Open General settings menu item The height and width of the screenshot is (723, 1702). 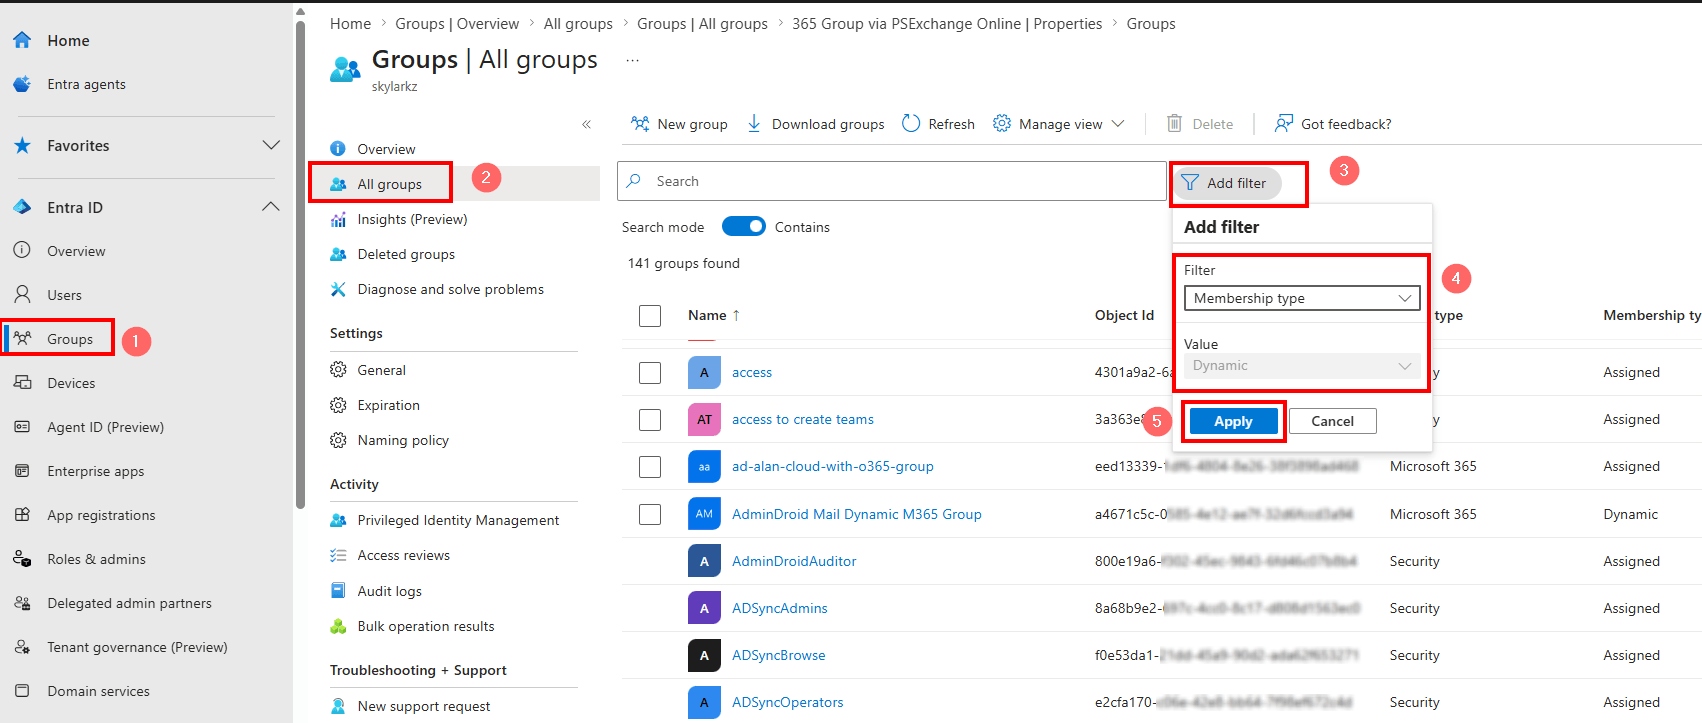click(x=381, y=370)
